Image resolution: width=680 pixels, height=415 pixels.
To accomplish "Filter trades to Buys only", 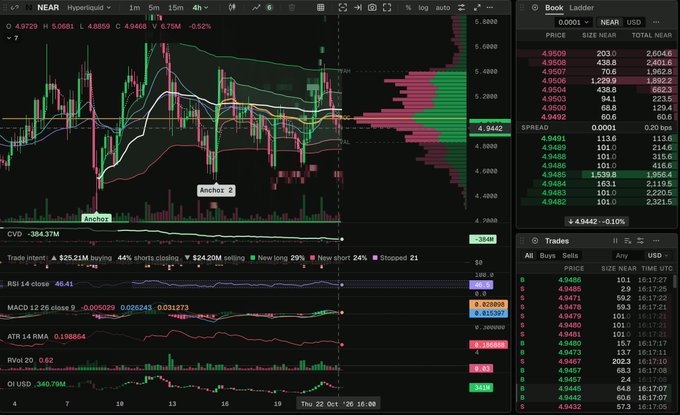I will click(x=547, y=255).
